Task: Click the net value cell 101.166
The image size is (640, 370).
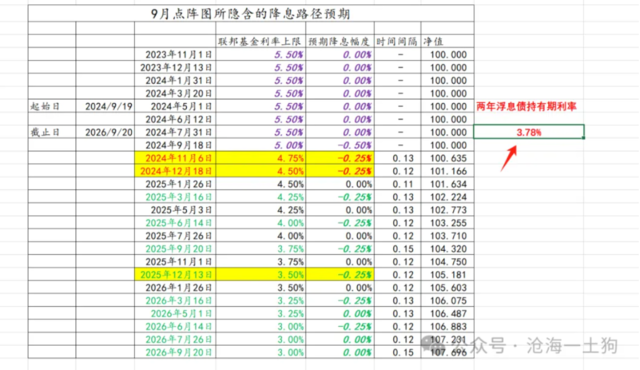Action: tap(447, 171)
